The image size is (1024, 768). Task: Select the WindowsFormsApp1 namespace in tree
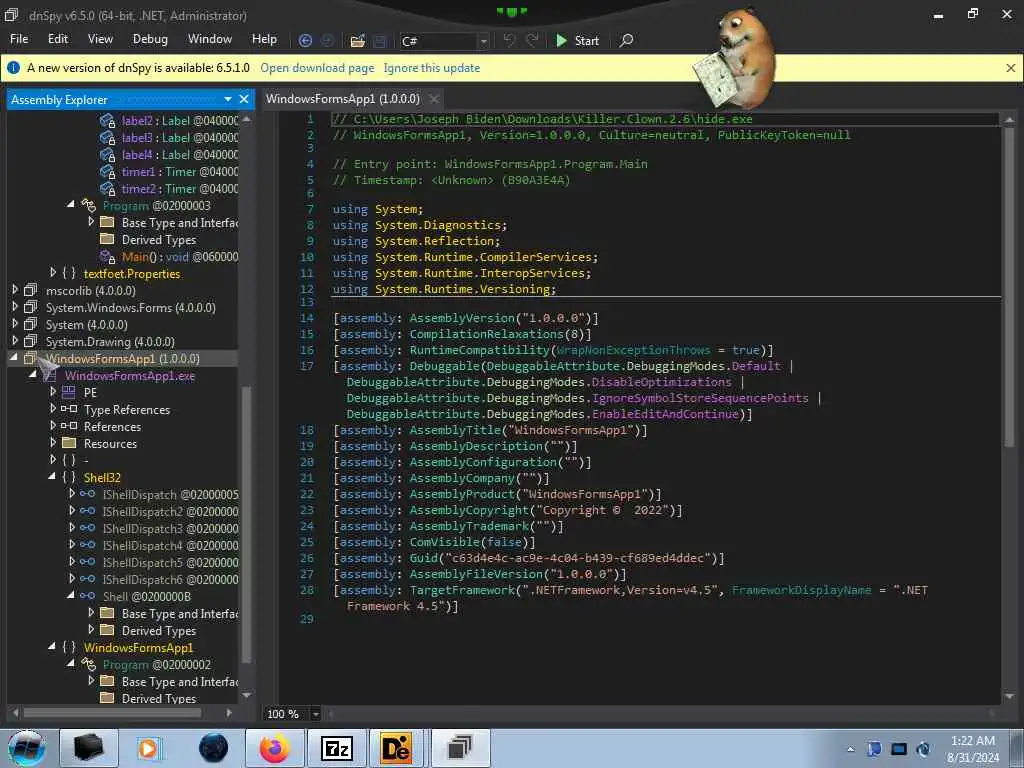[x=138, y=647]
